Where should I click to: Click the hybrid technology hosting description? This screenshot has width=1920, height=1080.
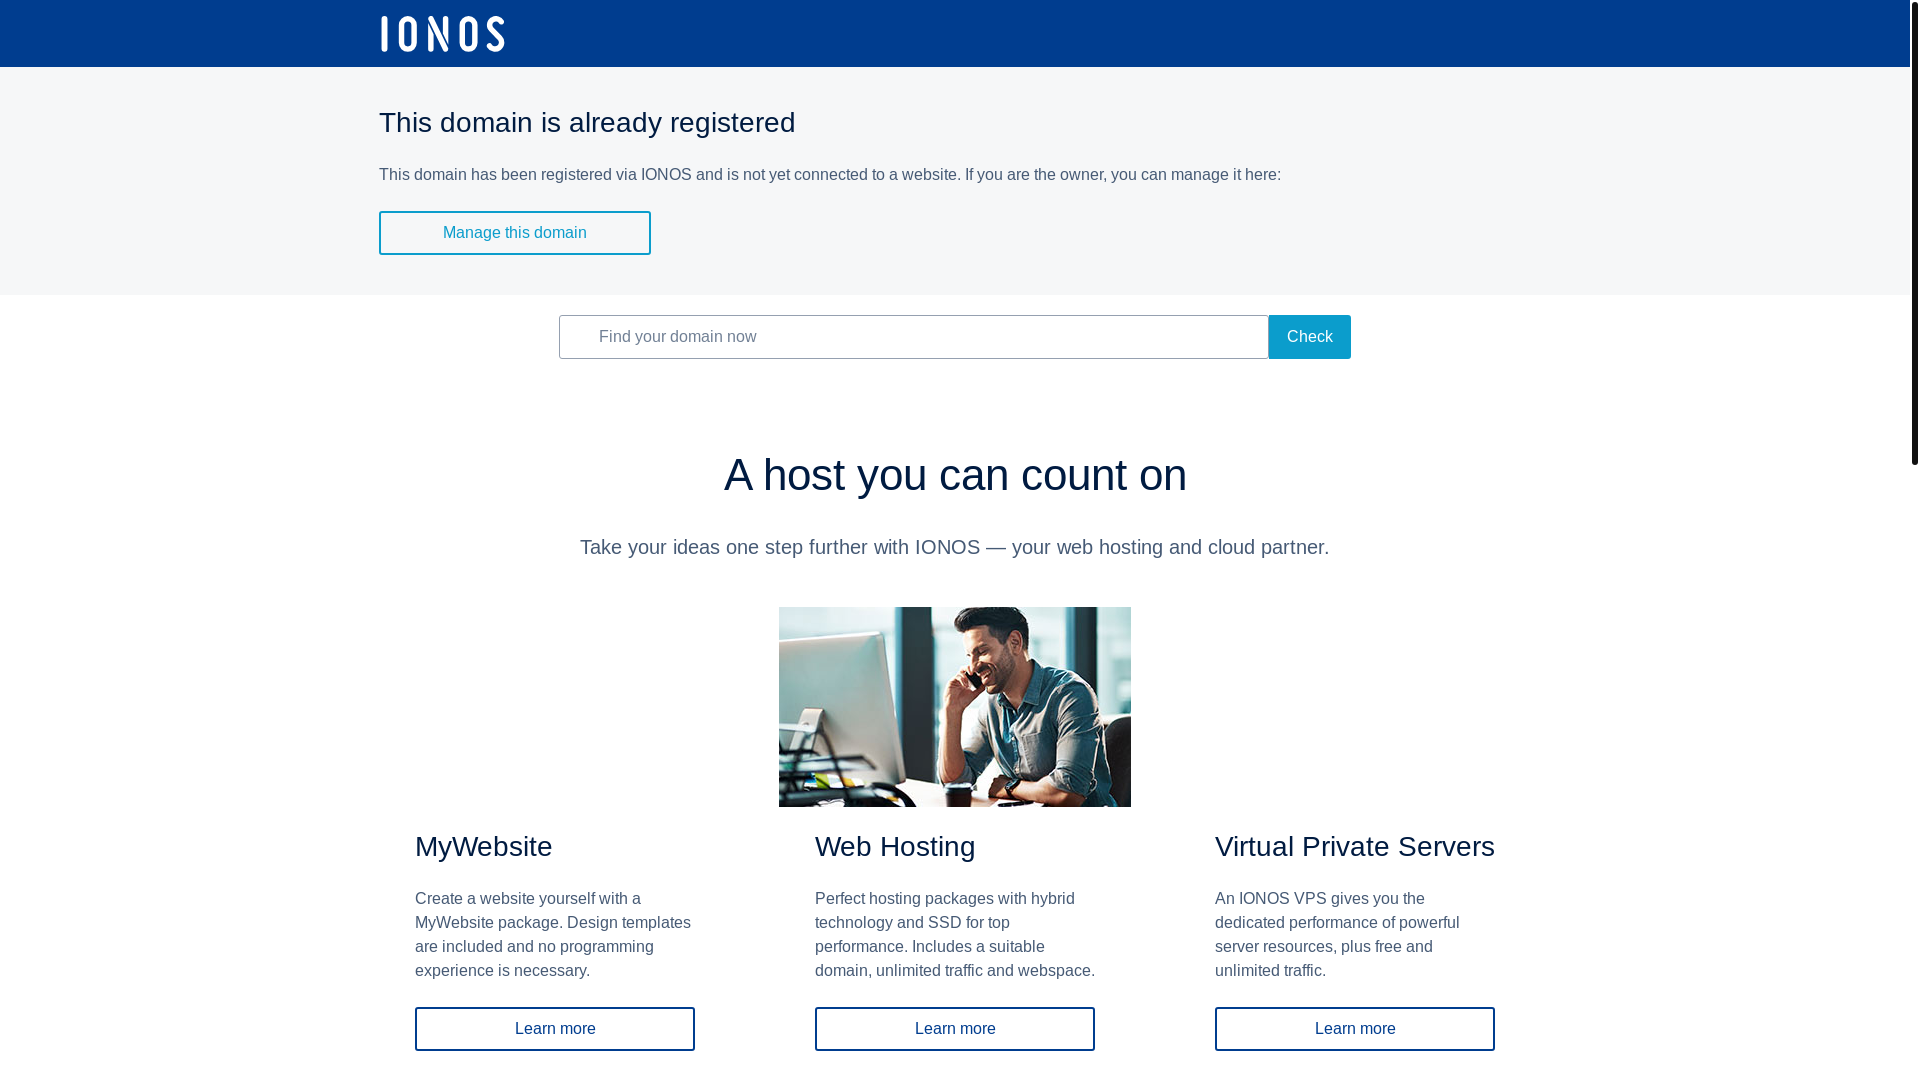tap(955, 935)
